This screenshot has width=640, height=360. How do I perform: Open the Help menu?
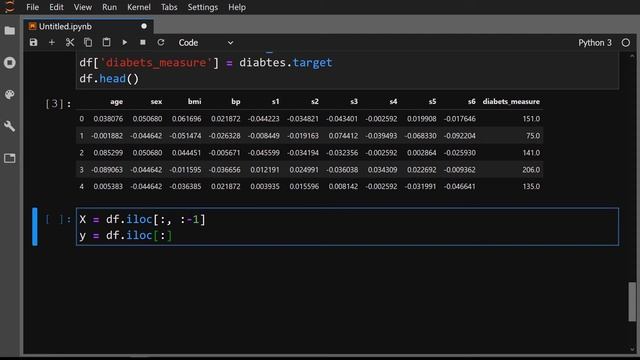pos(237,7)
